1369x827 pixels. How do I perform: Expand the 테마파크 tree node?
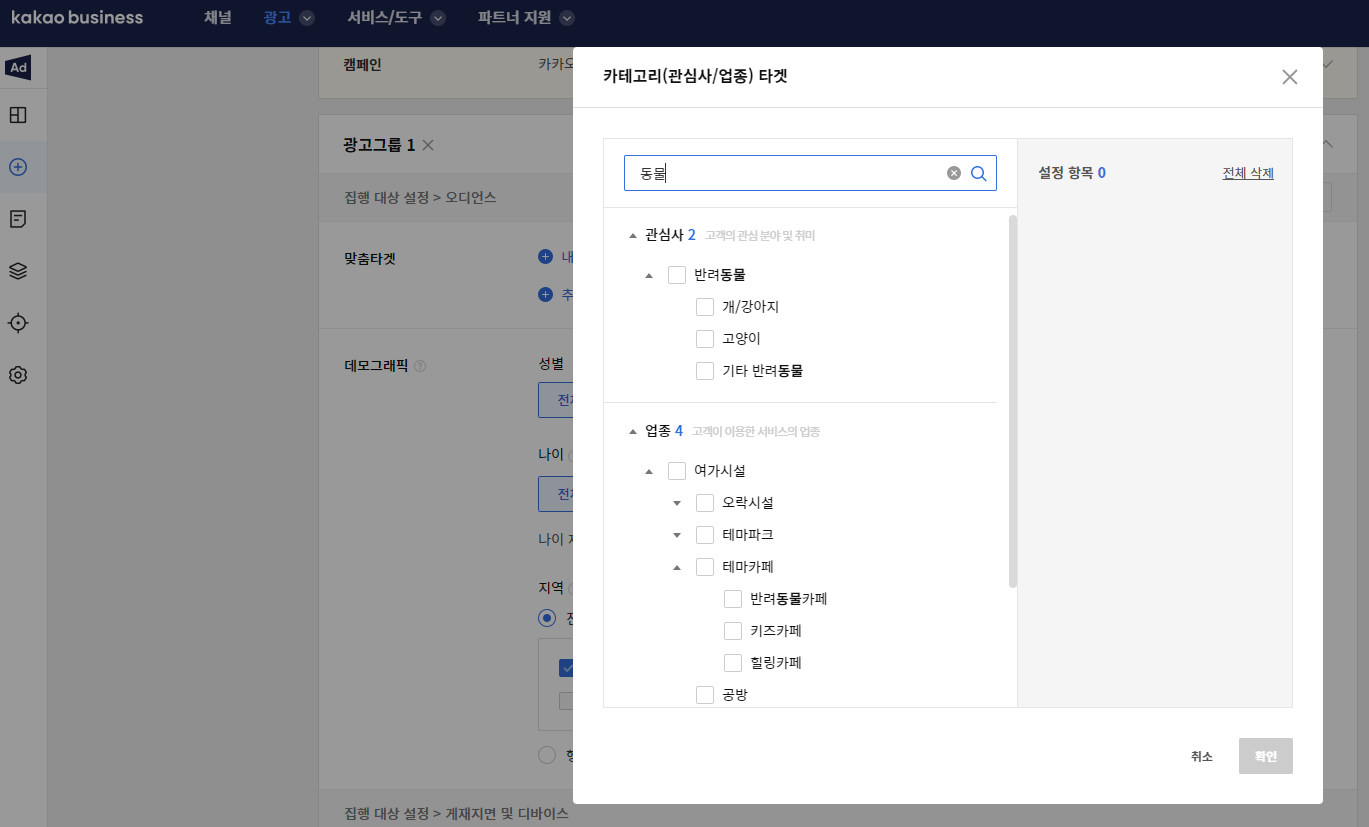(677, 535)
